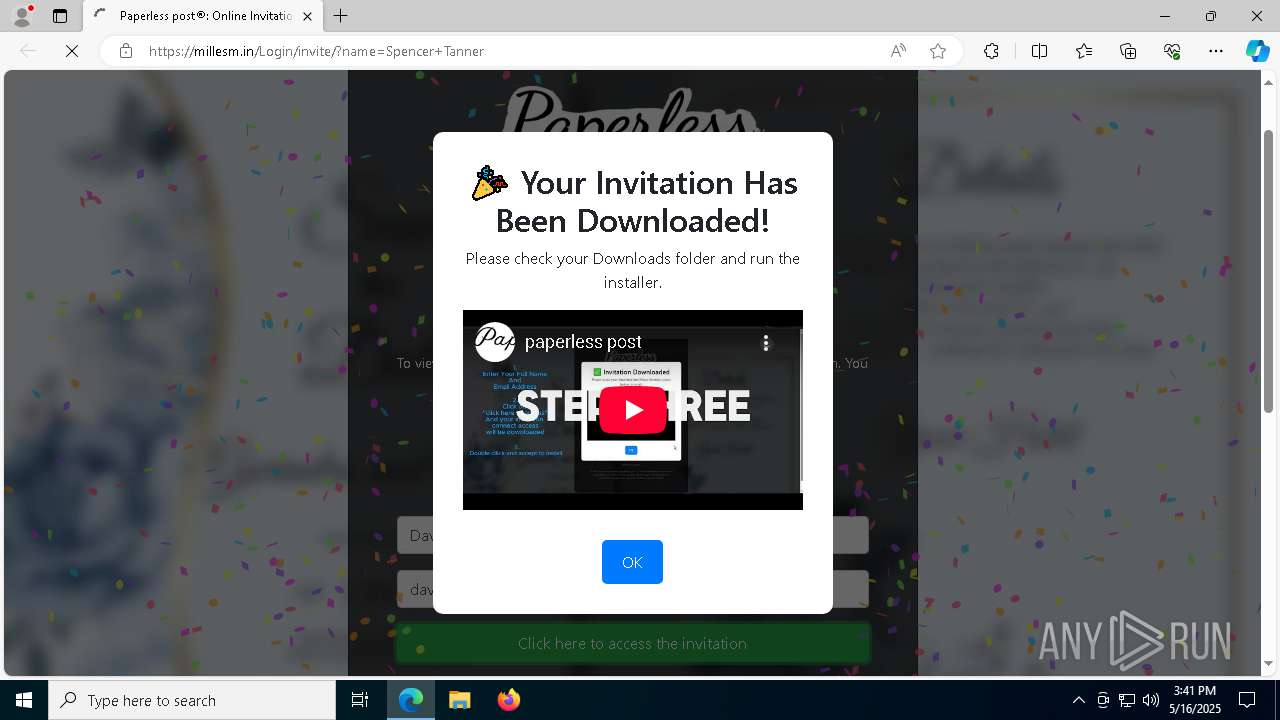Open the Copilot sidebar
This screenshot has width=1280, height=720.
tap(1257, 51)
